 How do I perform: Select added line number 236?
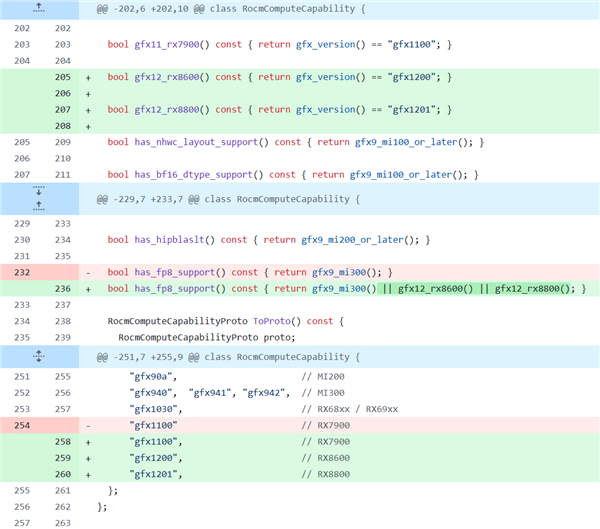[63, 289]
